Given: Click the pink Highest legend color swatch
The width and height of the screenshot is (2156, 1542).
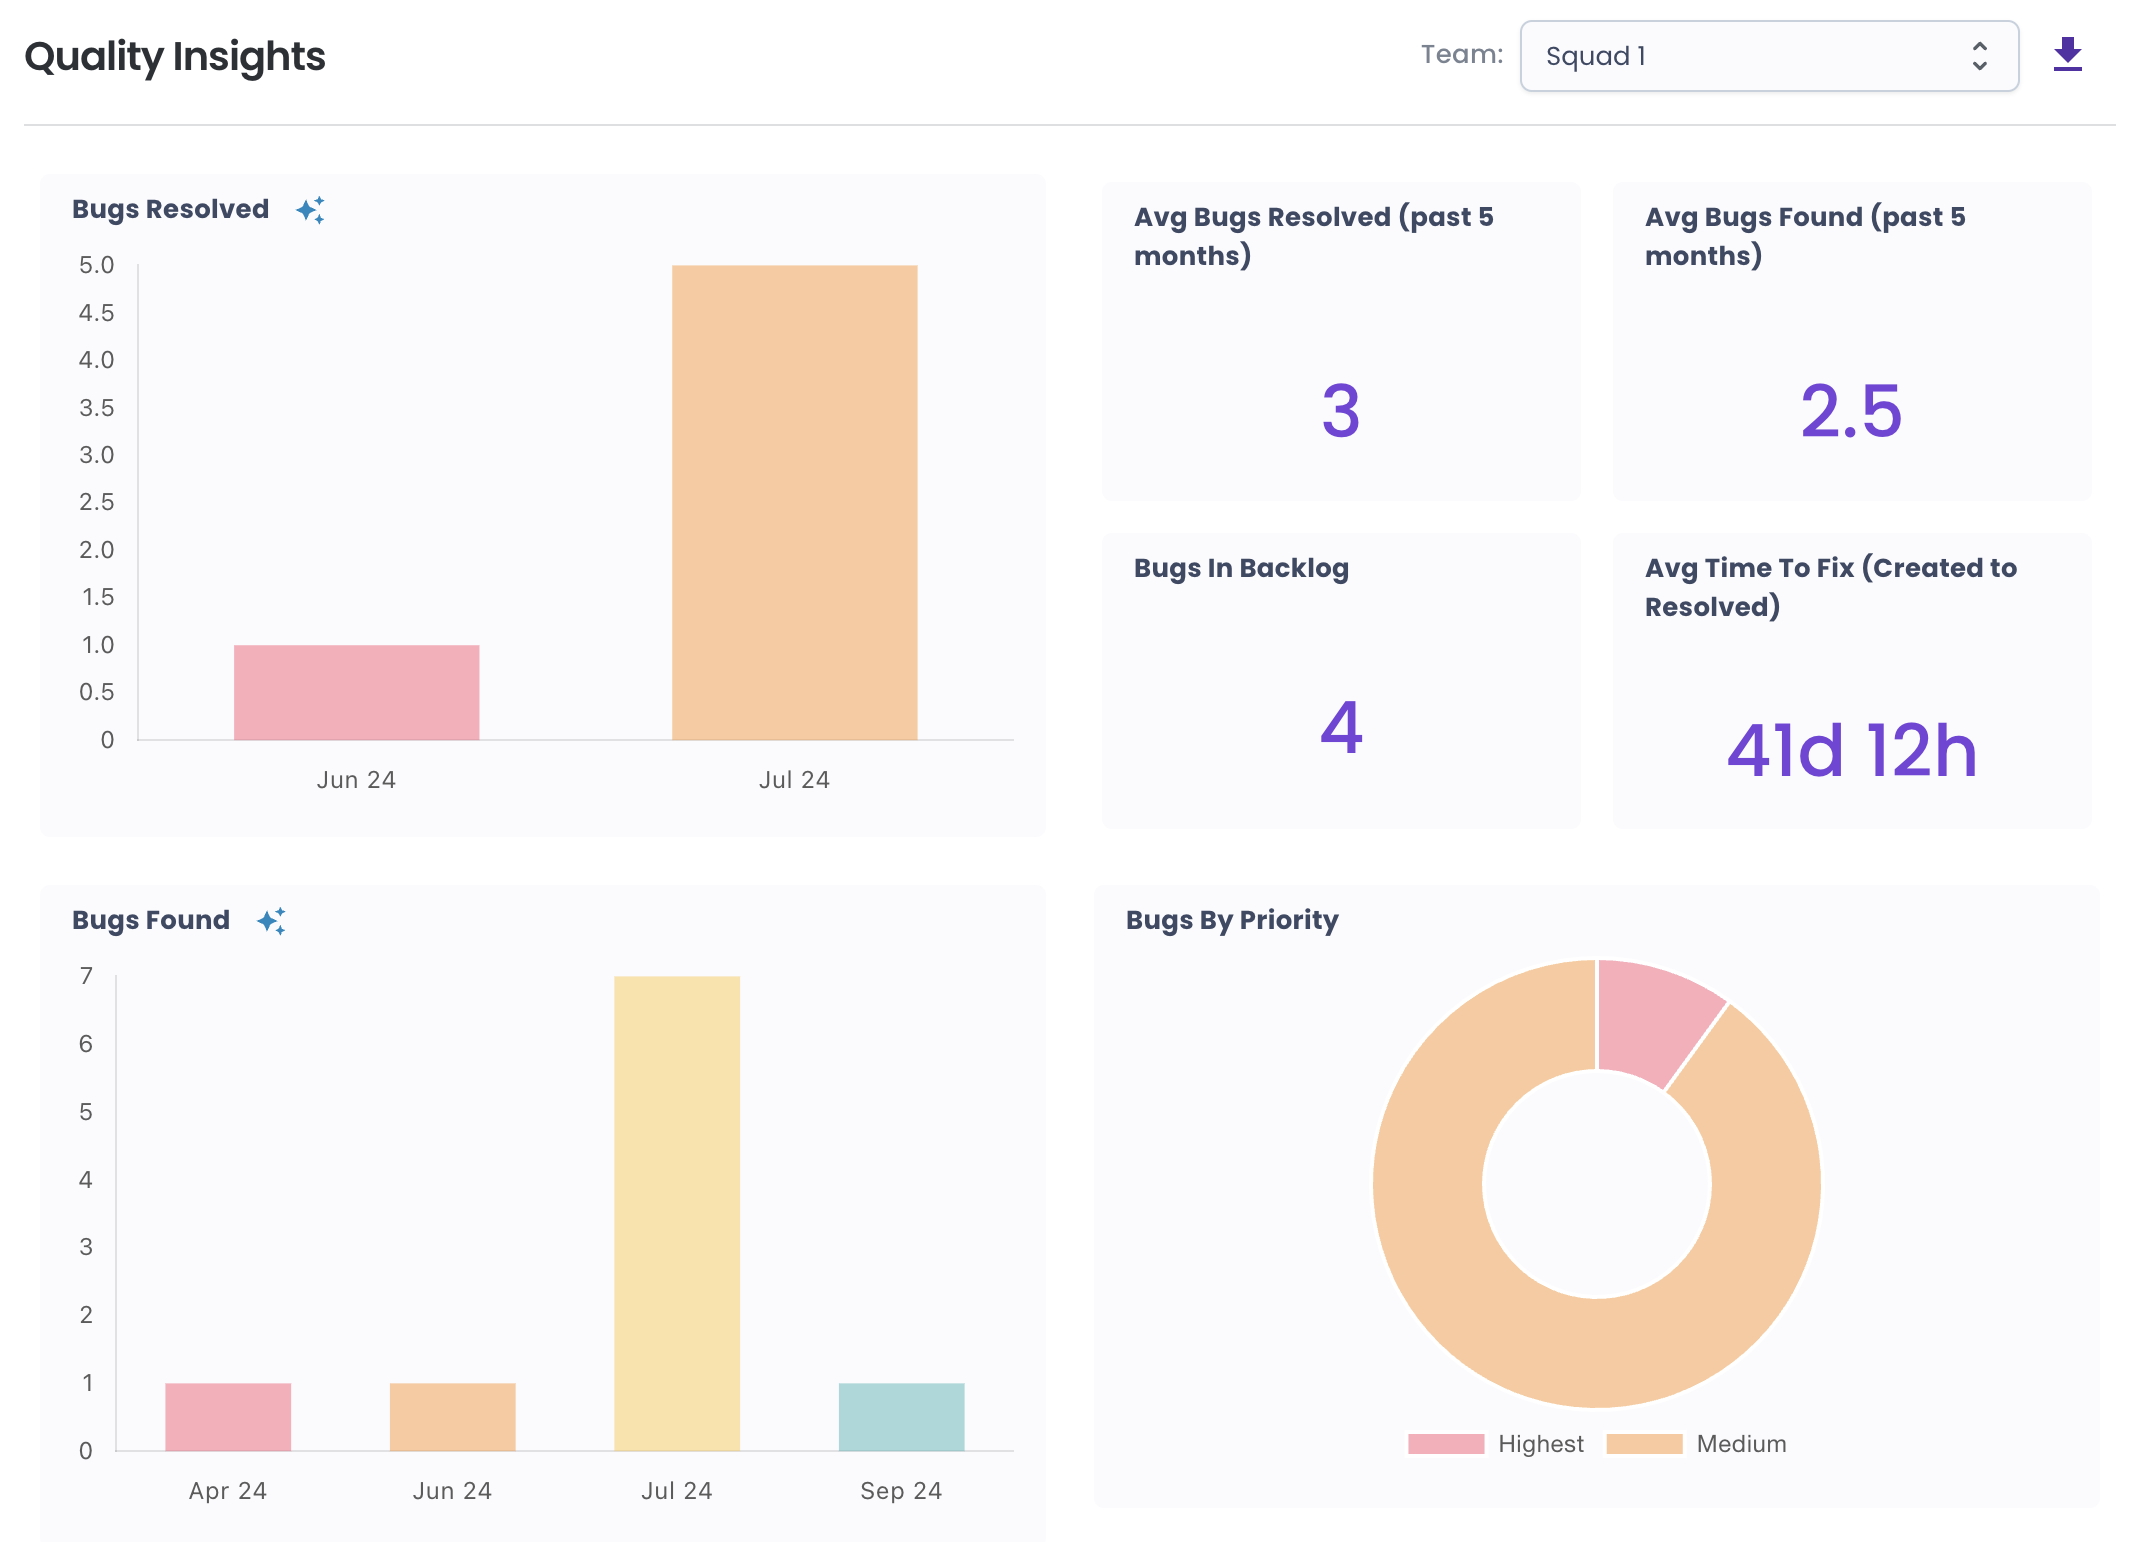Looking at the screenshot, I should tap(1445, 1444).
